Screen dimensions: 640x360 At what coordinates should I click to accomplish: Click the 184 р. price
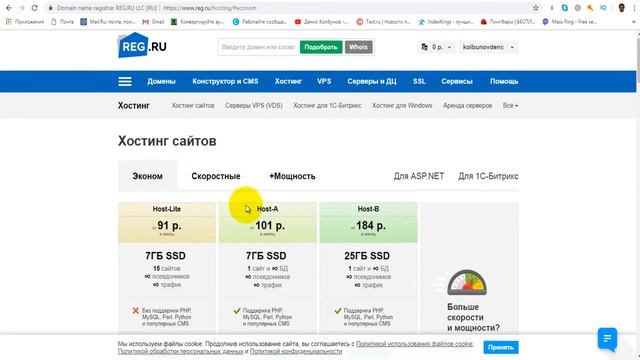pos(371,225)
